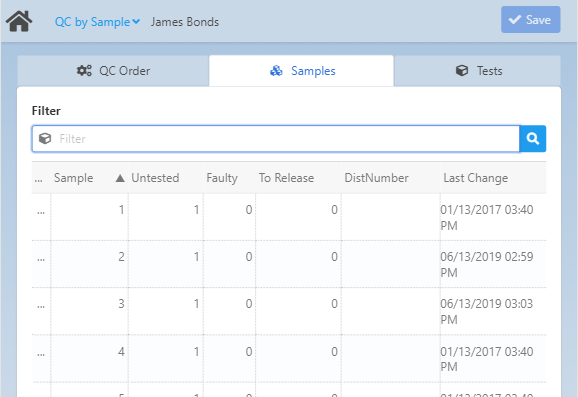Click the box icon on Tests tab

click(462, 70)
